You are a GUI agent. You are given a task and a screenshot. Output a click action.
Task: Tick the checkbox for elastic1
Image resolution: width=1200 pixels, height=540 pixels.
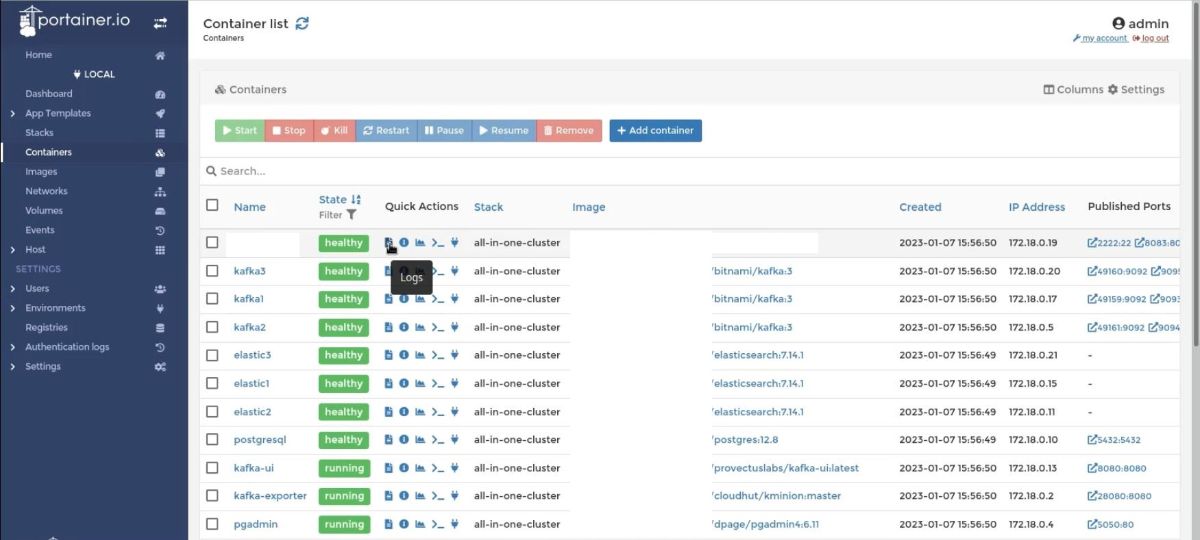(x=212, y=383)
